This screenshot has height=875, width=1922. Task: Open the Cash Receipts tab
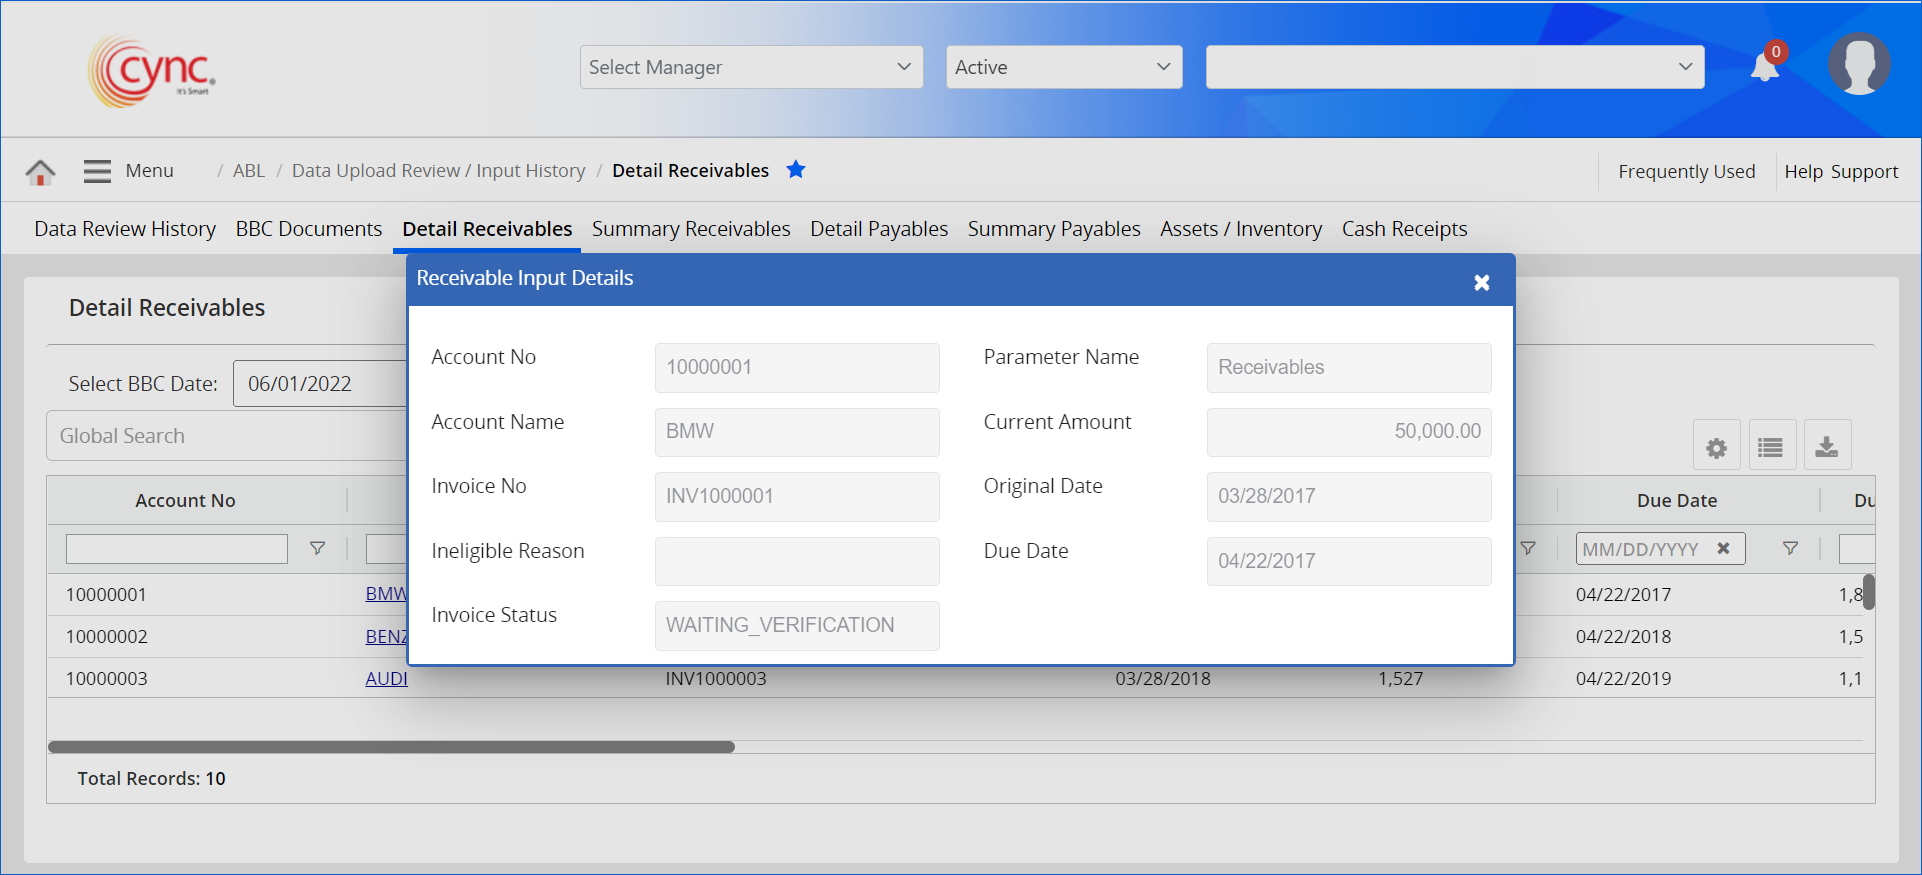1404,229
